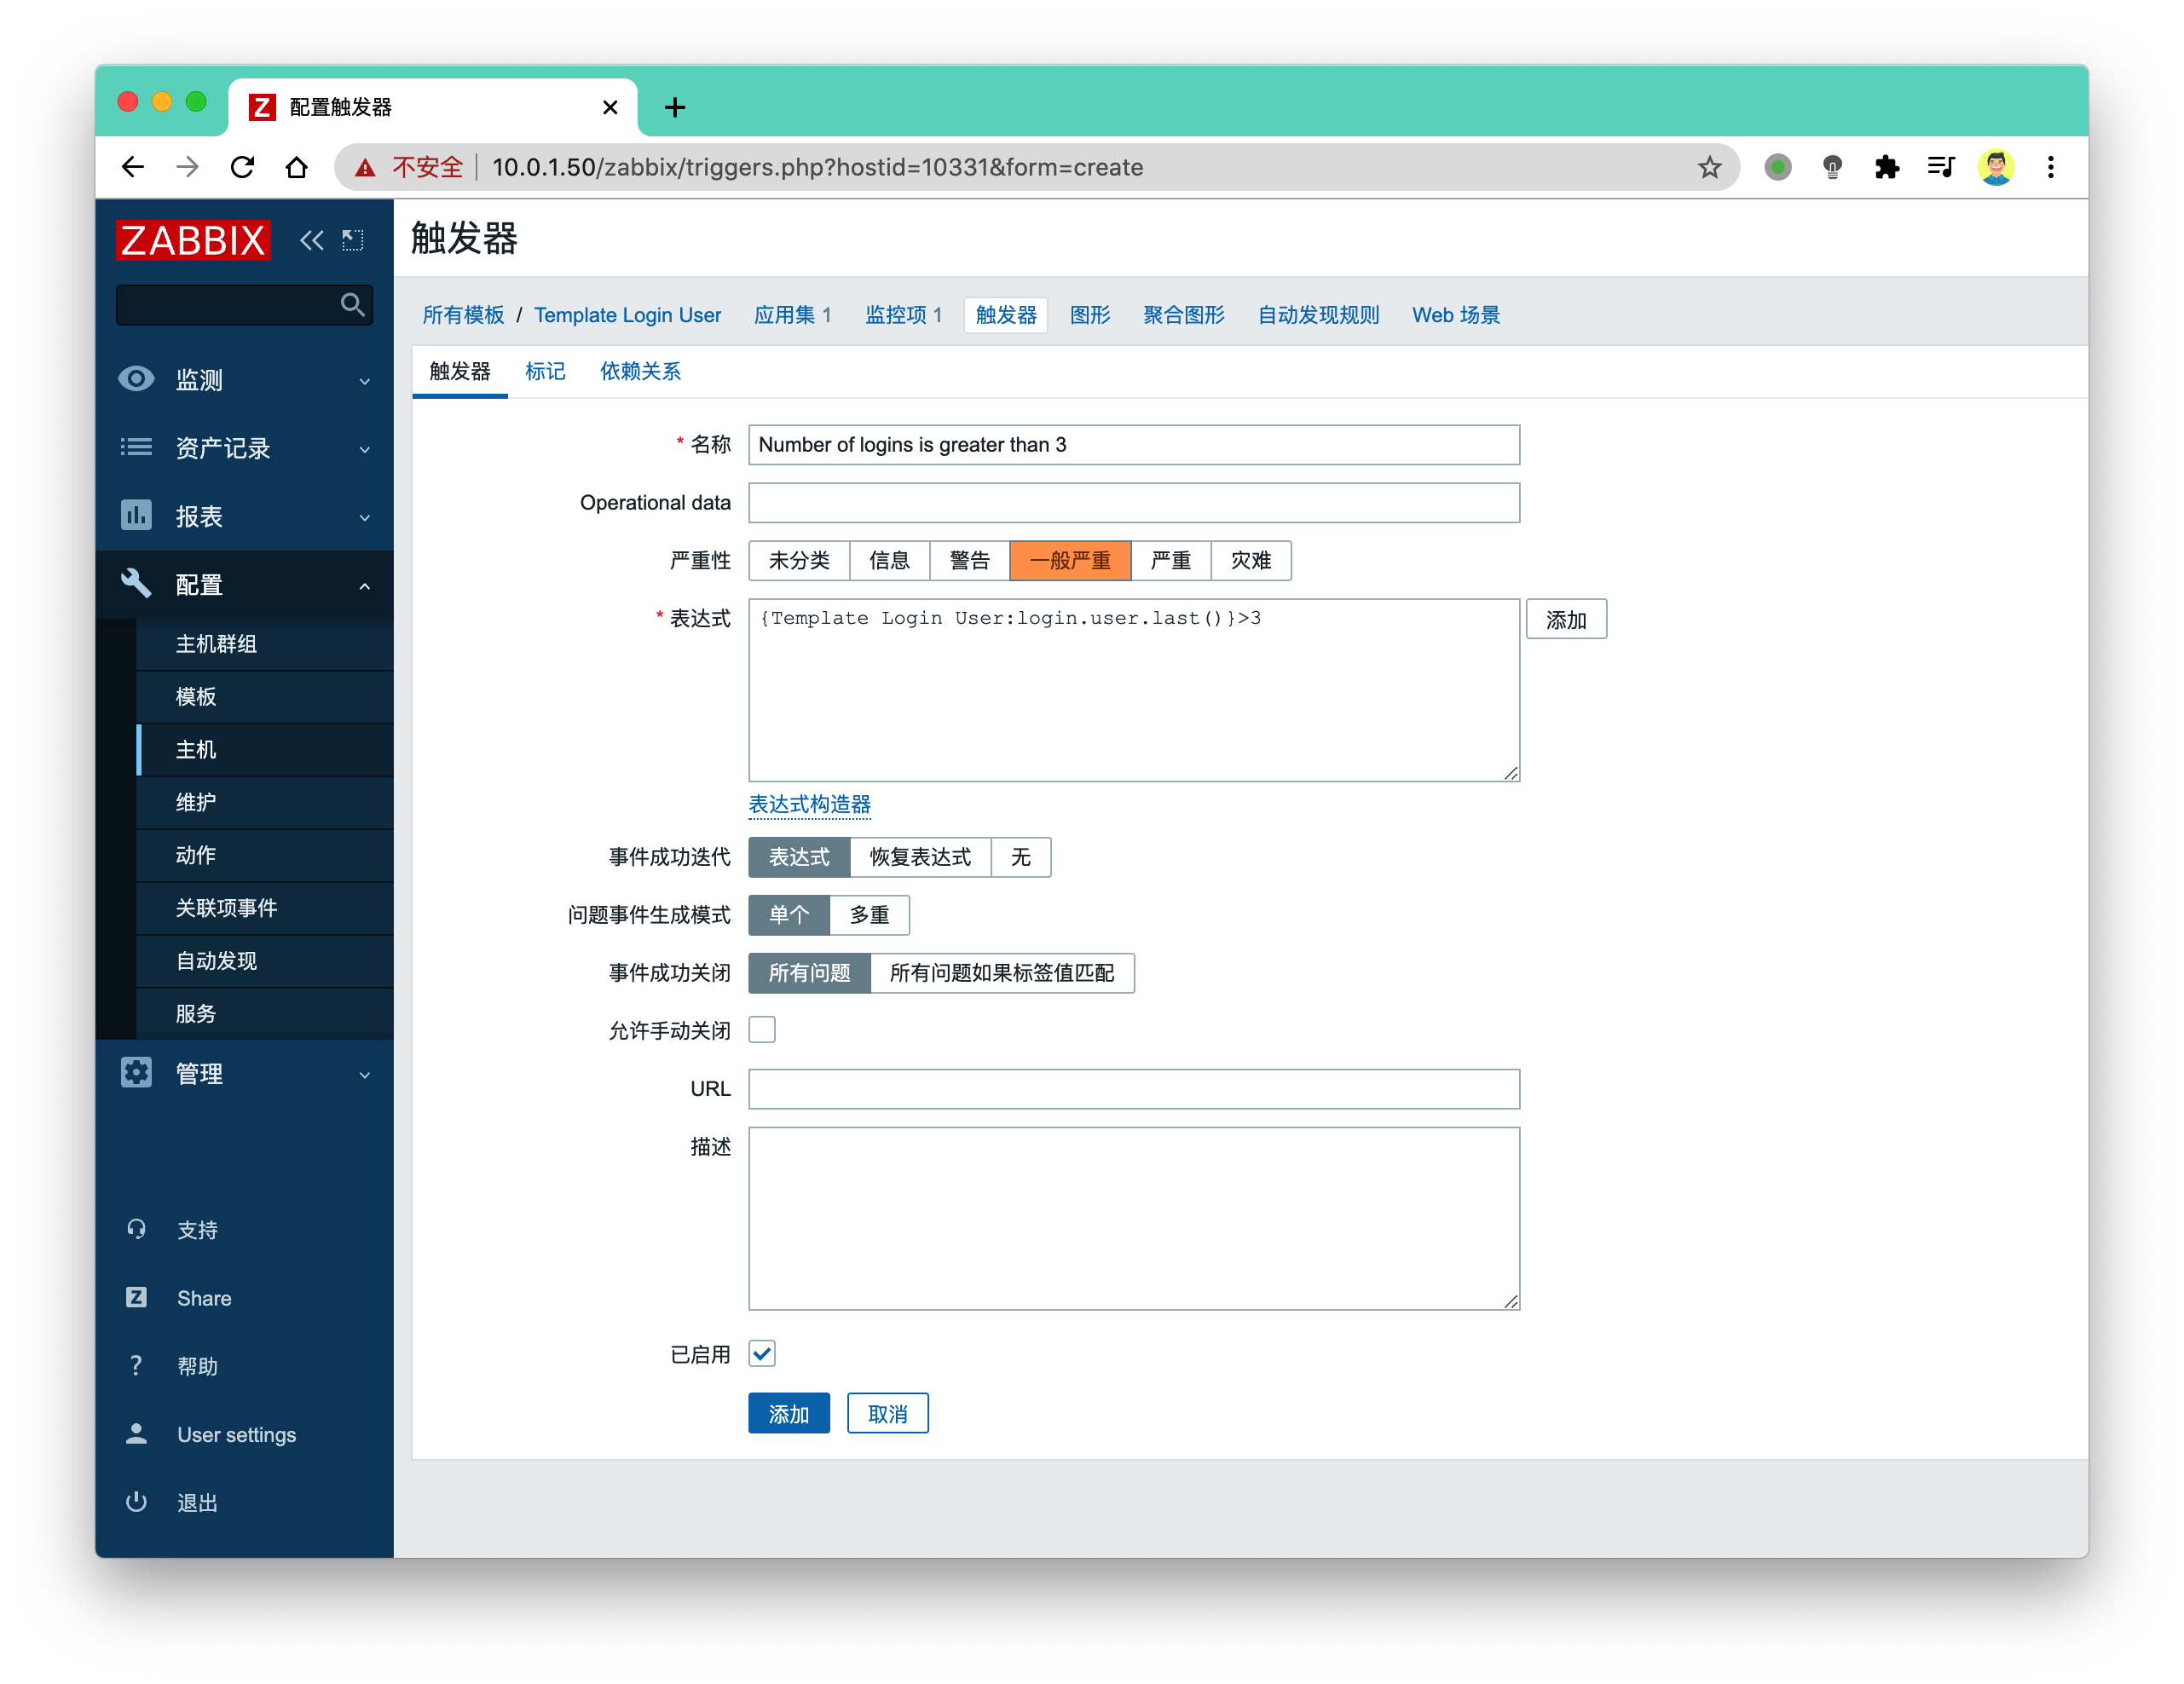This screenshot has width=2184, height=1684.
Task: Enable the 允许手动关闭 checkbox
Action: pos(762,1029)
